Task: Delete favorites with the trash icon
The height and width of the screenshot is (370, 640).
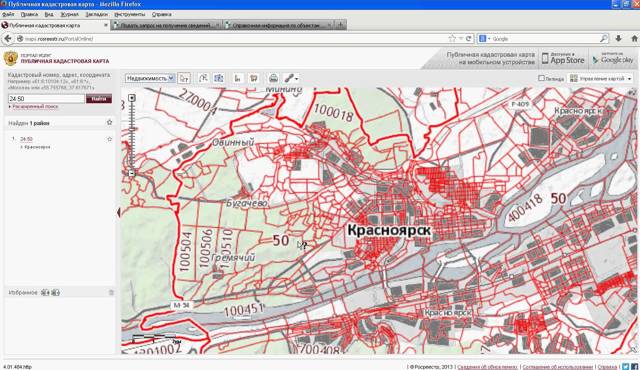Action: click(111, 292)
